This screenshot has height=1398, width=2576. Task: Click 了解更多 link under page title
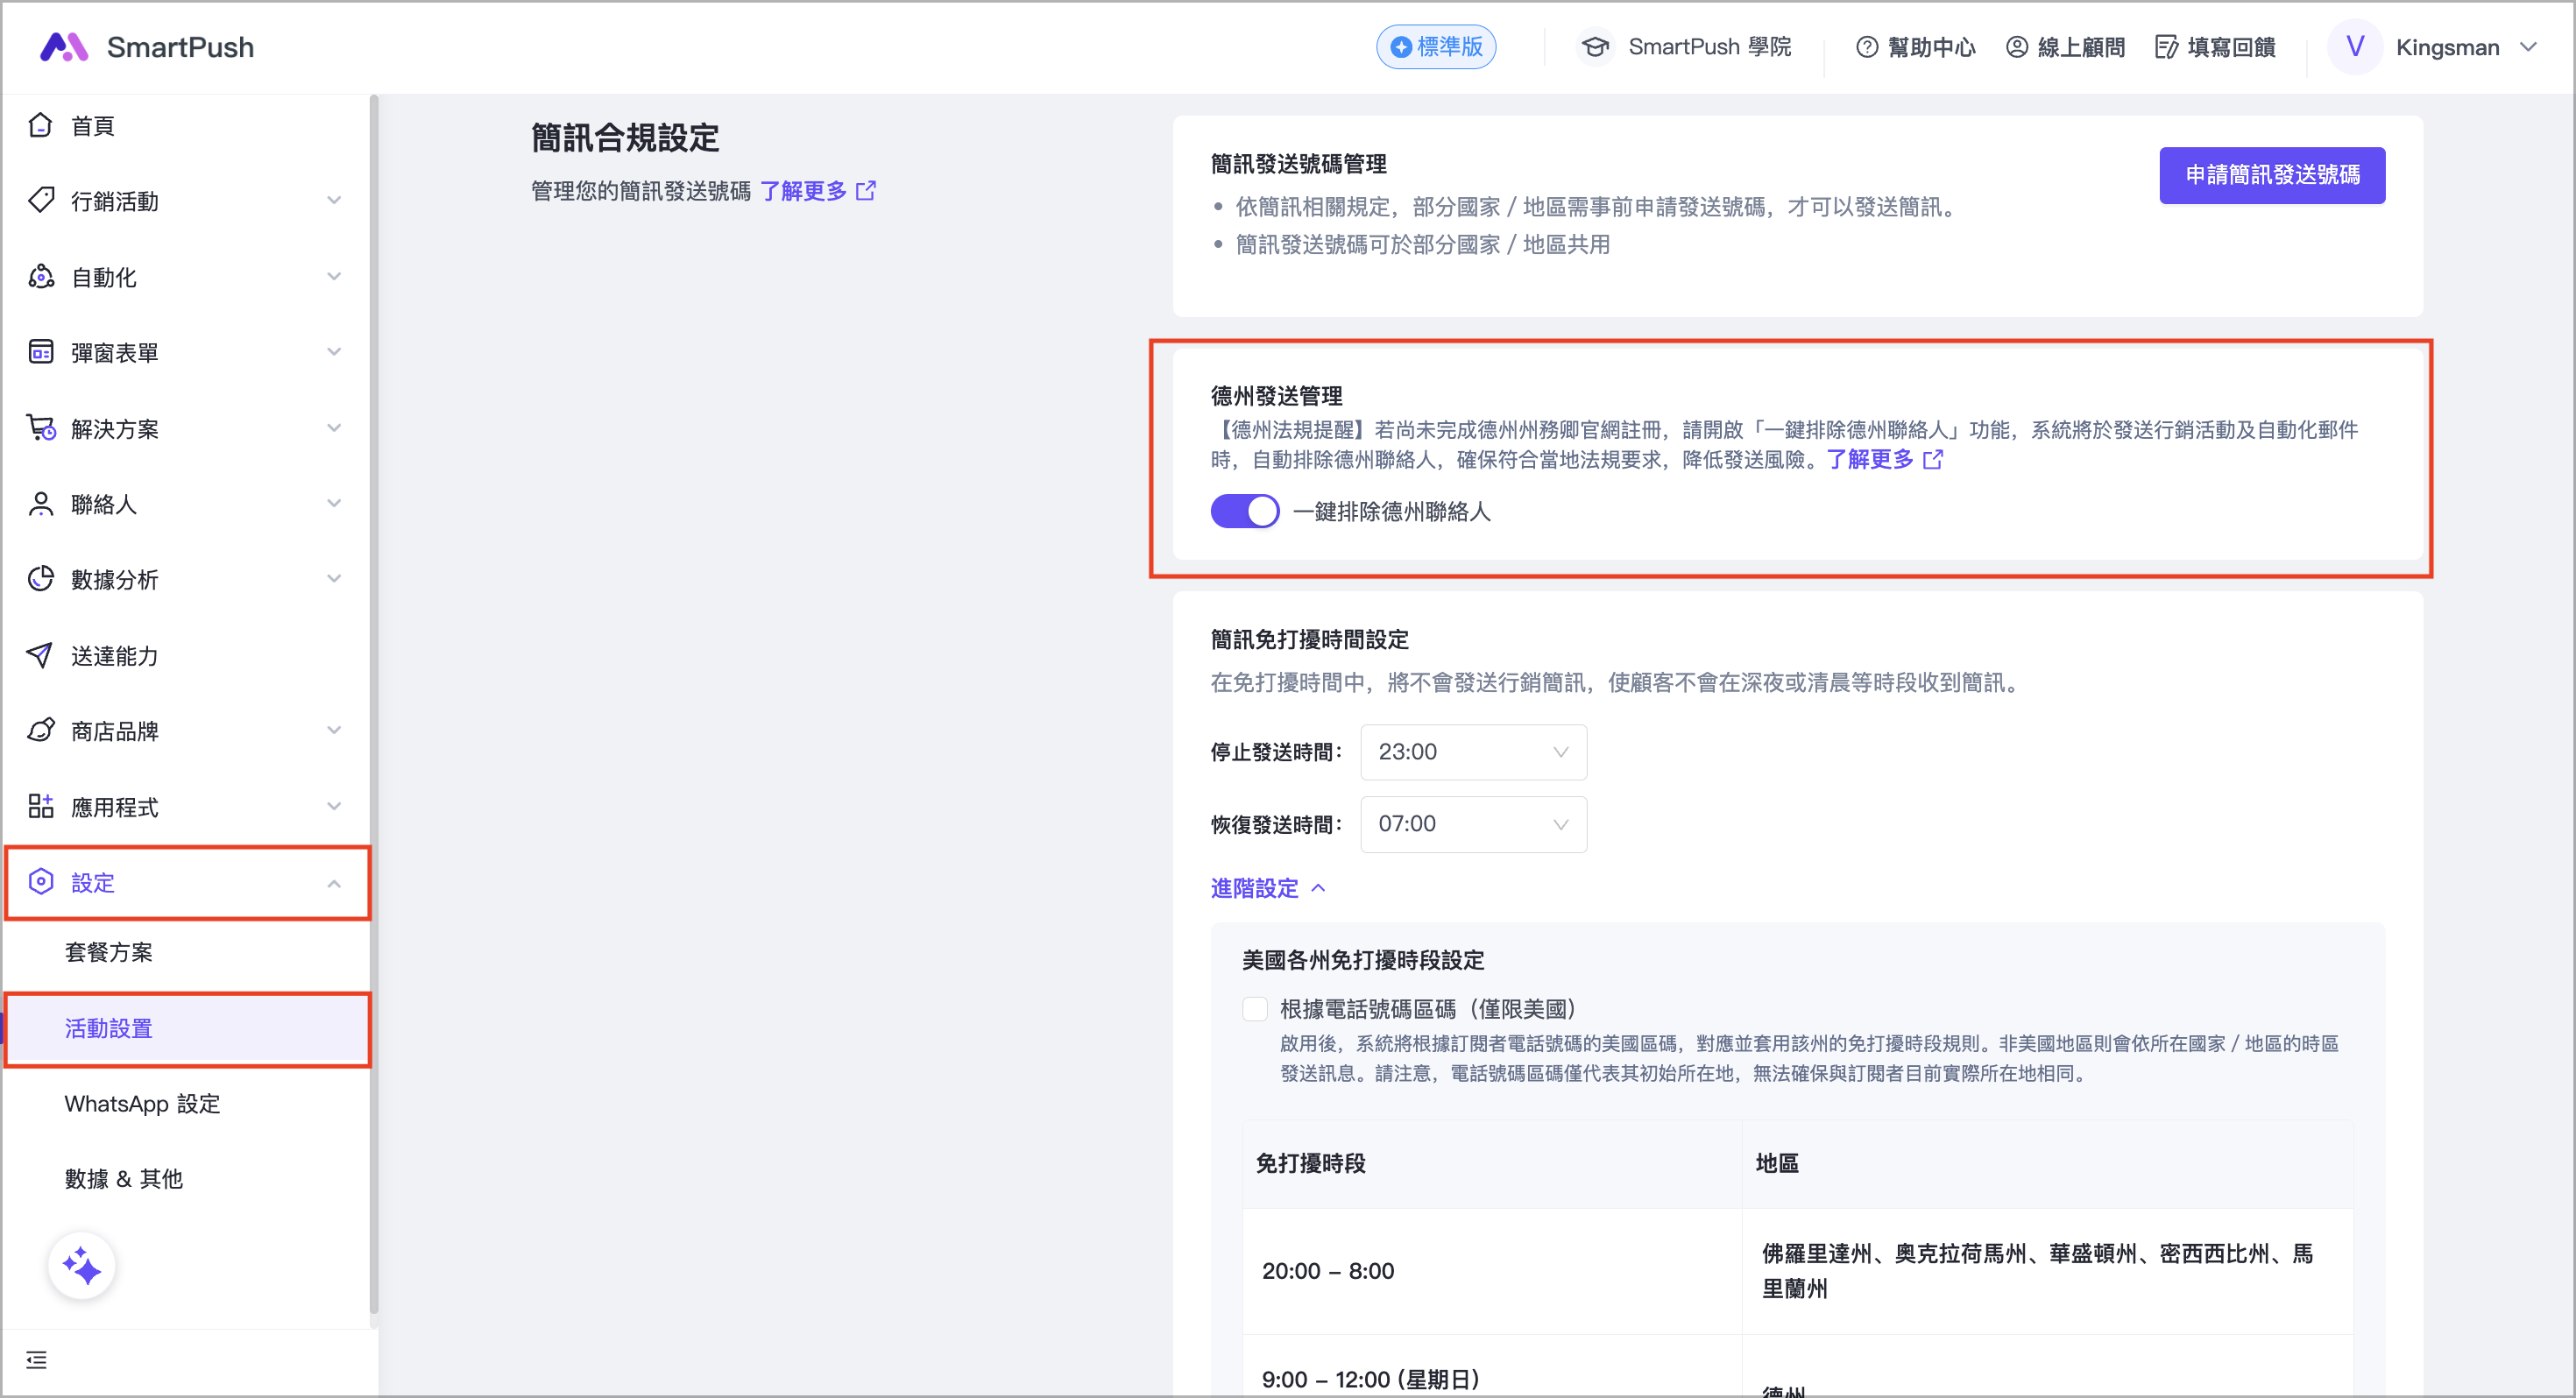tap(803, 190)
